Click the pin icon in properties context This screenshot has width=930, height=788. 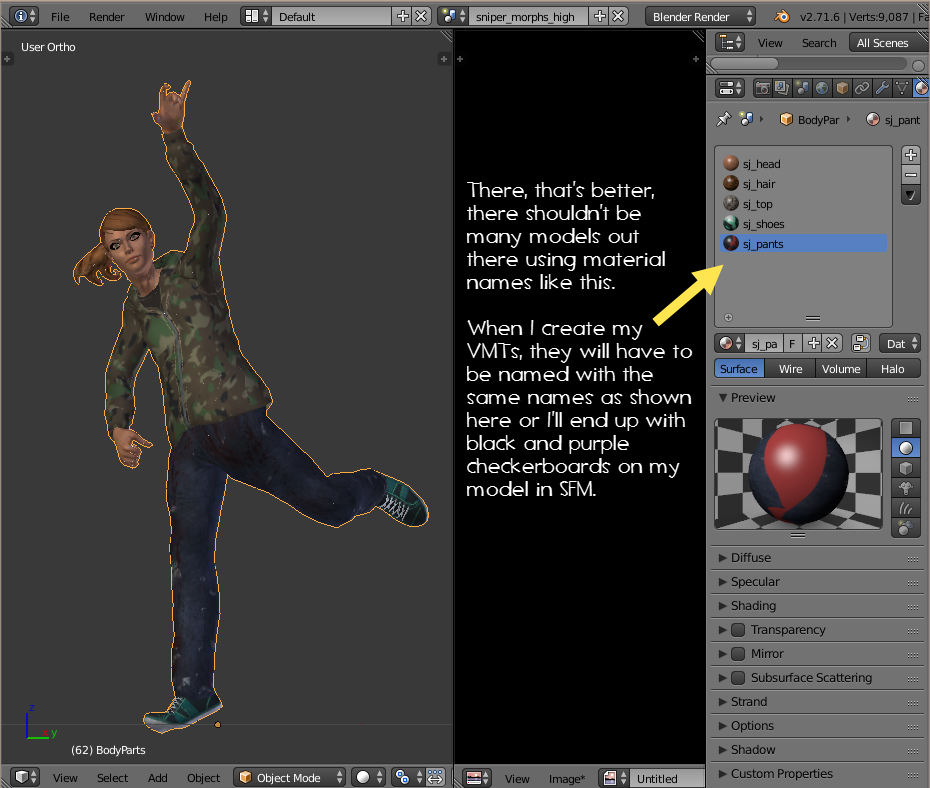(724, 119)
